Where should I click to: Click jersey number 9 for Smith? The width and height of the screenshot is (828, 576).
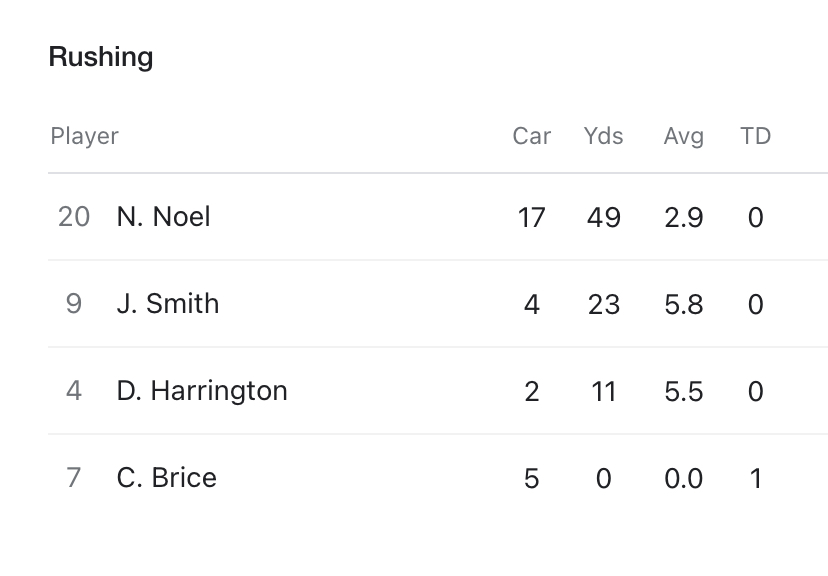click(x=74, y=303)
